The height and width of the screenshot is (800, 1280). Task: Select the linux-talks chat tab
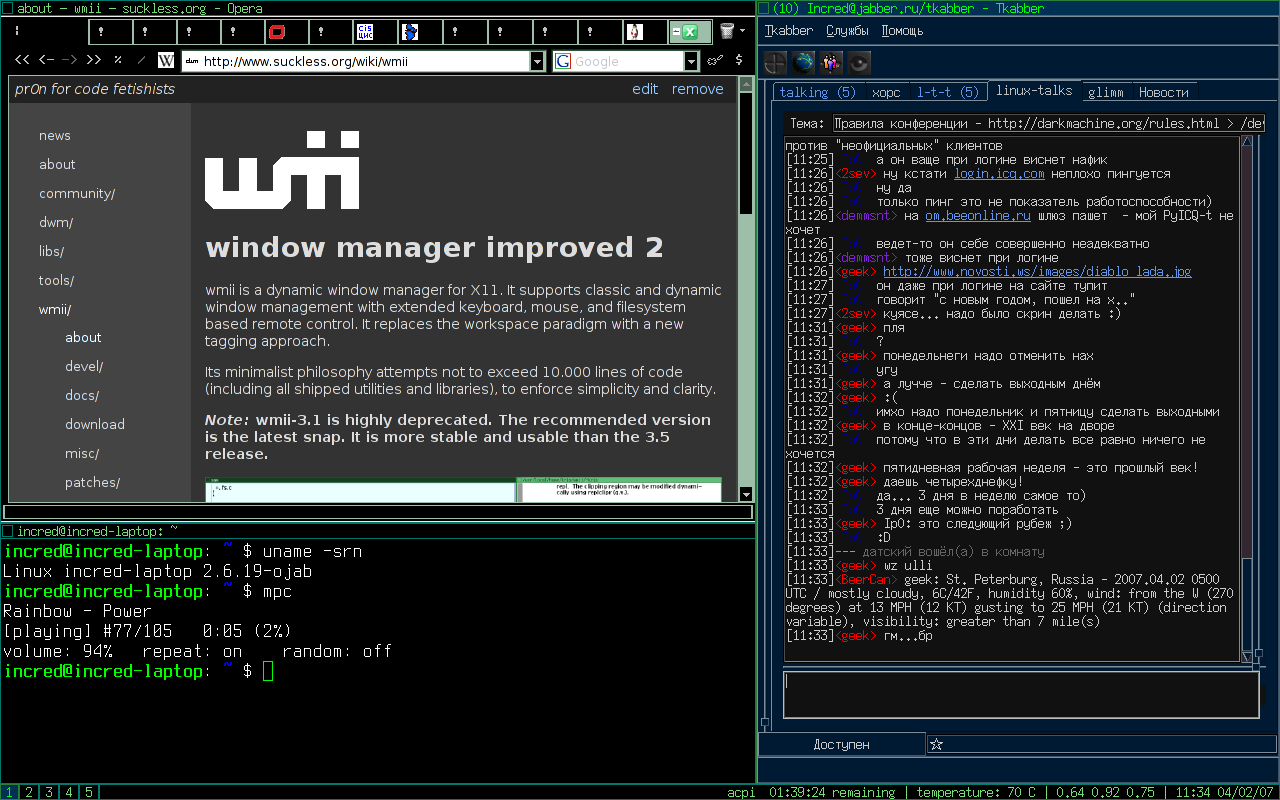pyautogui.click(x=1034, y=90)
